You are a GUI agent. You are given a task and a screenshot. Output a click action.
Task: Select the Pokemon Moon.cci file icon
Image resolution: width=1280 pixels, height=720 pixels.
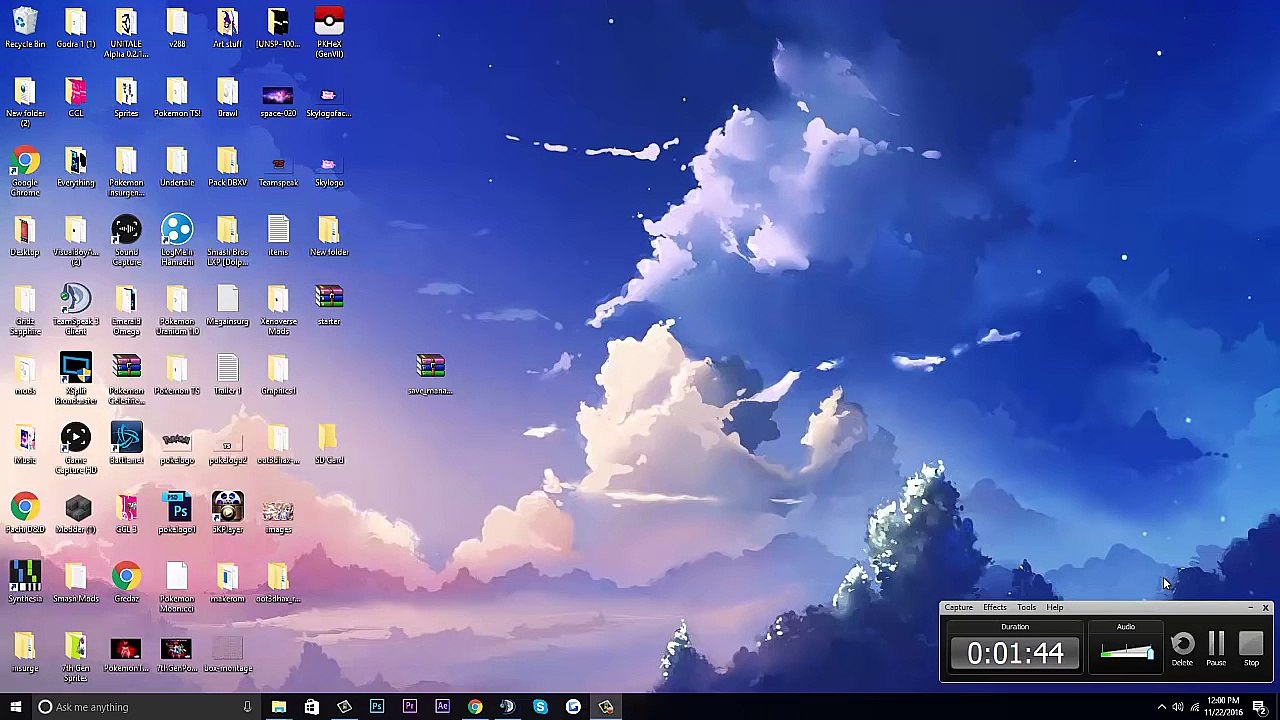tap(177, 587)
